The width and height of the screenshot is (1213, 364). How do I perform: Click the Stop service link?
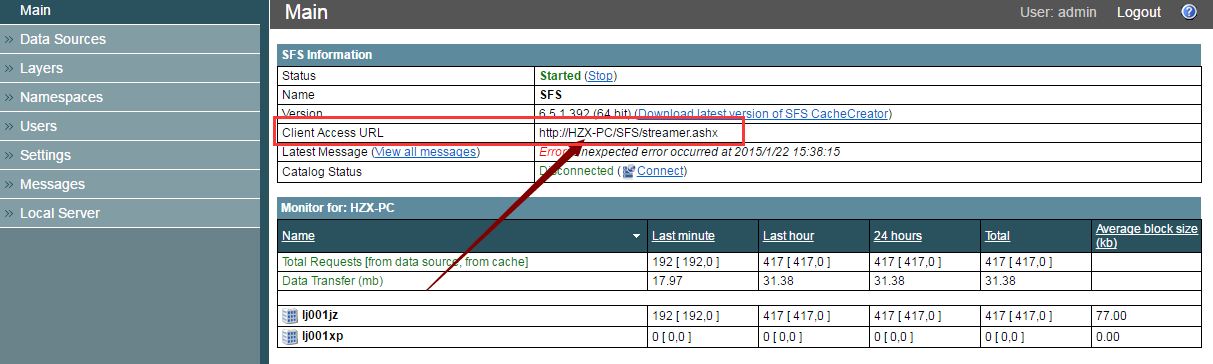(601, 75)
